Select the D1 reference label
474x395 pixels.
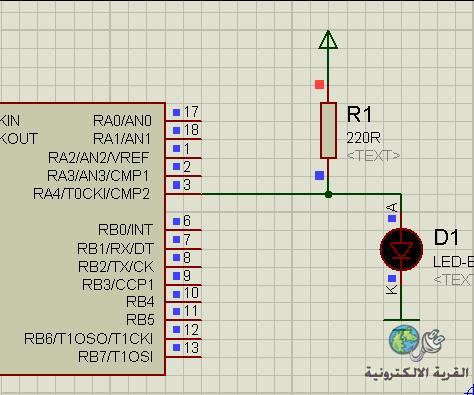(447, 237)
